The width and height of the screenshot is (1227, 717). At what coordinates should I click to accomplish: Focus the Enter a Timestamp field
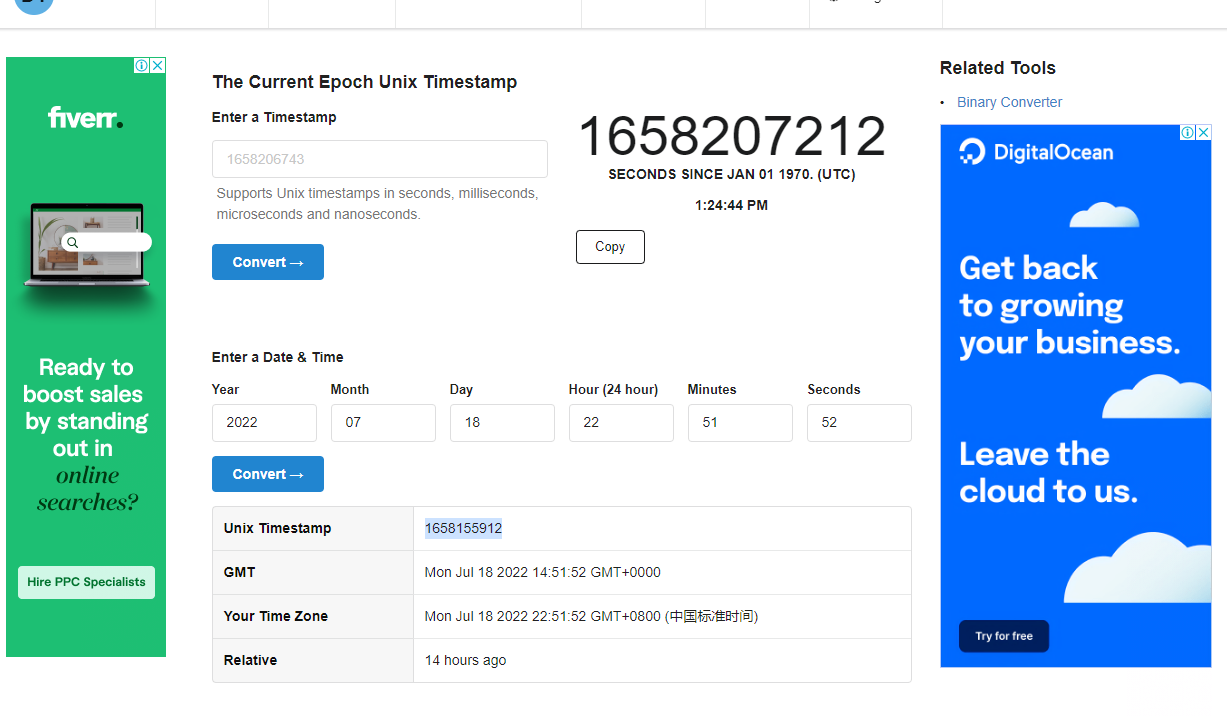(x=380, y=159)
